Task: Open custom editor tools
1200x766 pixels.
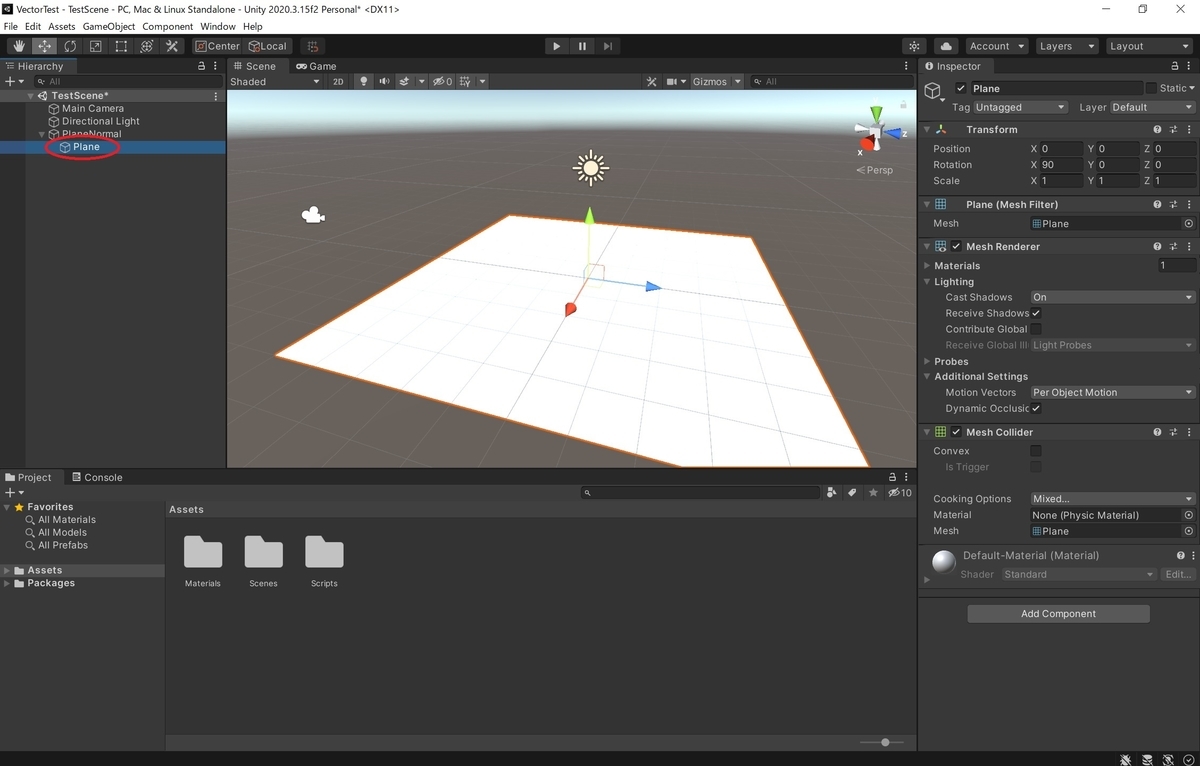Action: point(172,46)
